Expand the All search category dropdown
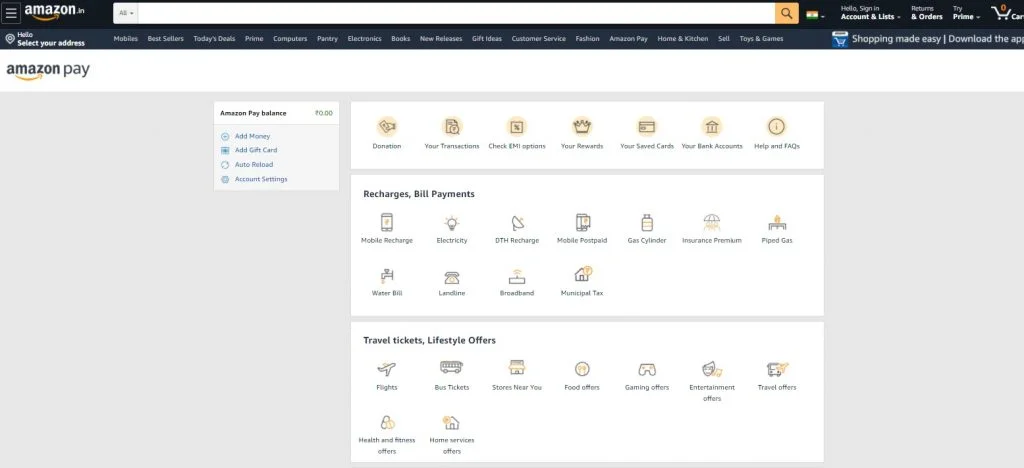 (x=126, y=13)
